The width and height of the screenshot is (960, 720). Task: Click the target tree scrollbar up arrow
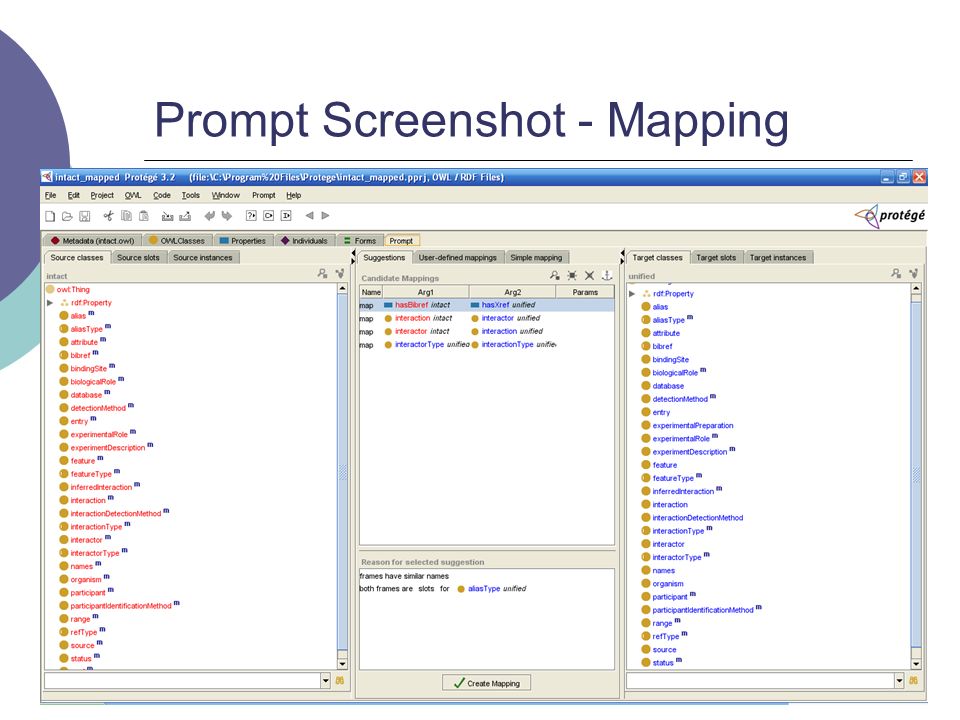pyautogui.click(x=916, y=288)
